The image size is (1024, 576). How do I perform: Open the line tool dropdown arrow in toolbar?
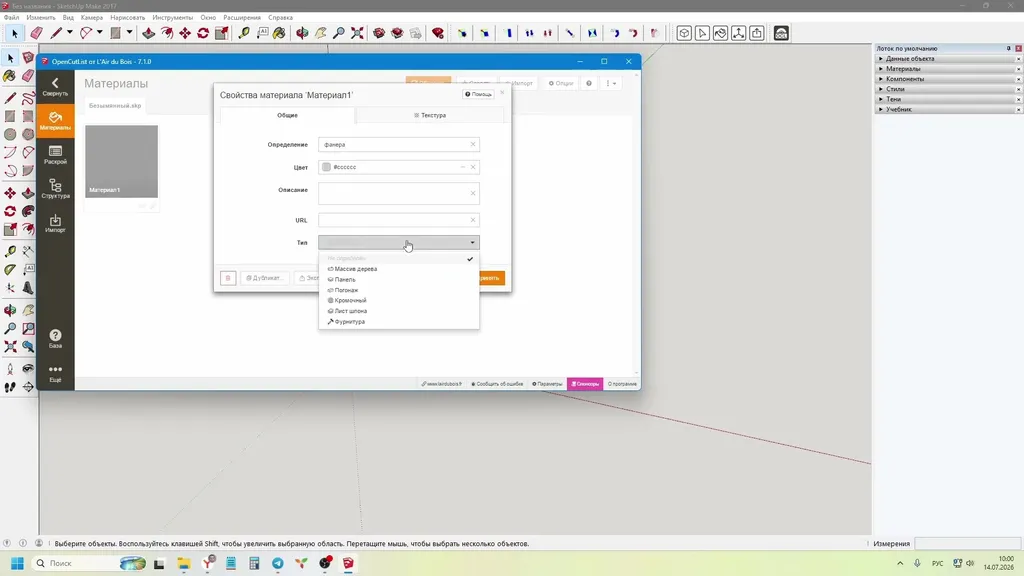[x=69, y=33]
